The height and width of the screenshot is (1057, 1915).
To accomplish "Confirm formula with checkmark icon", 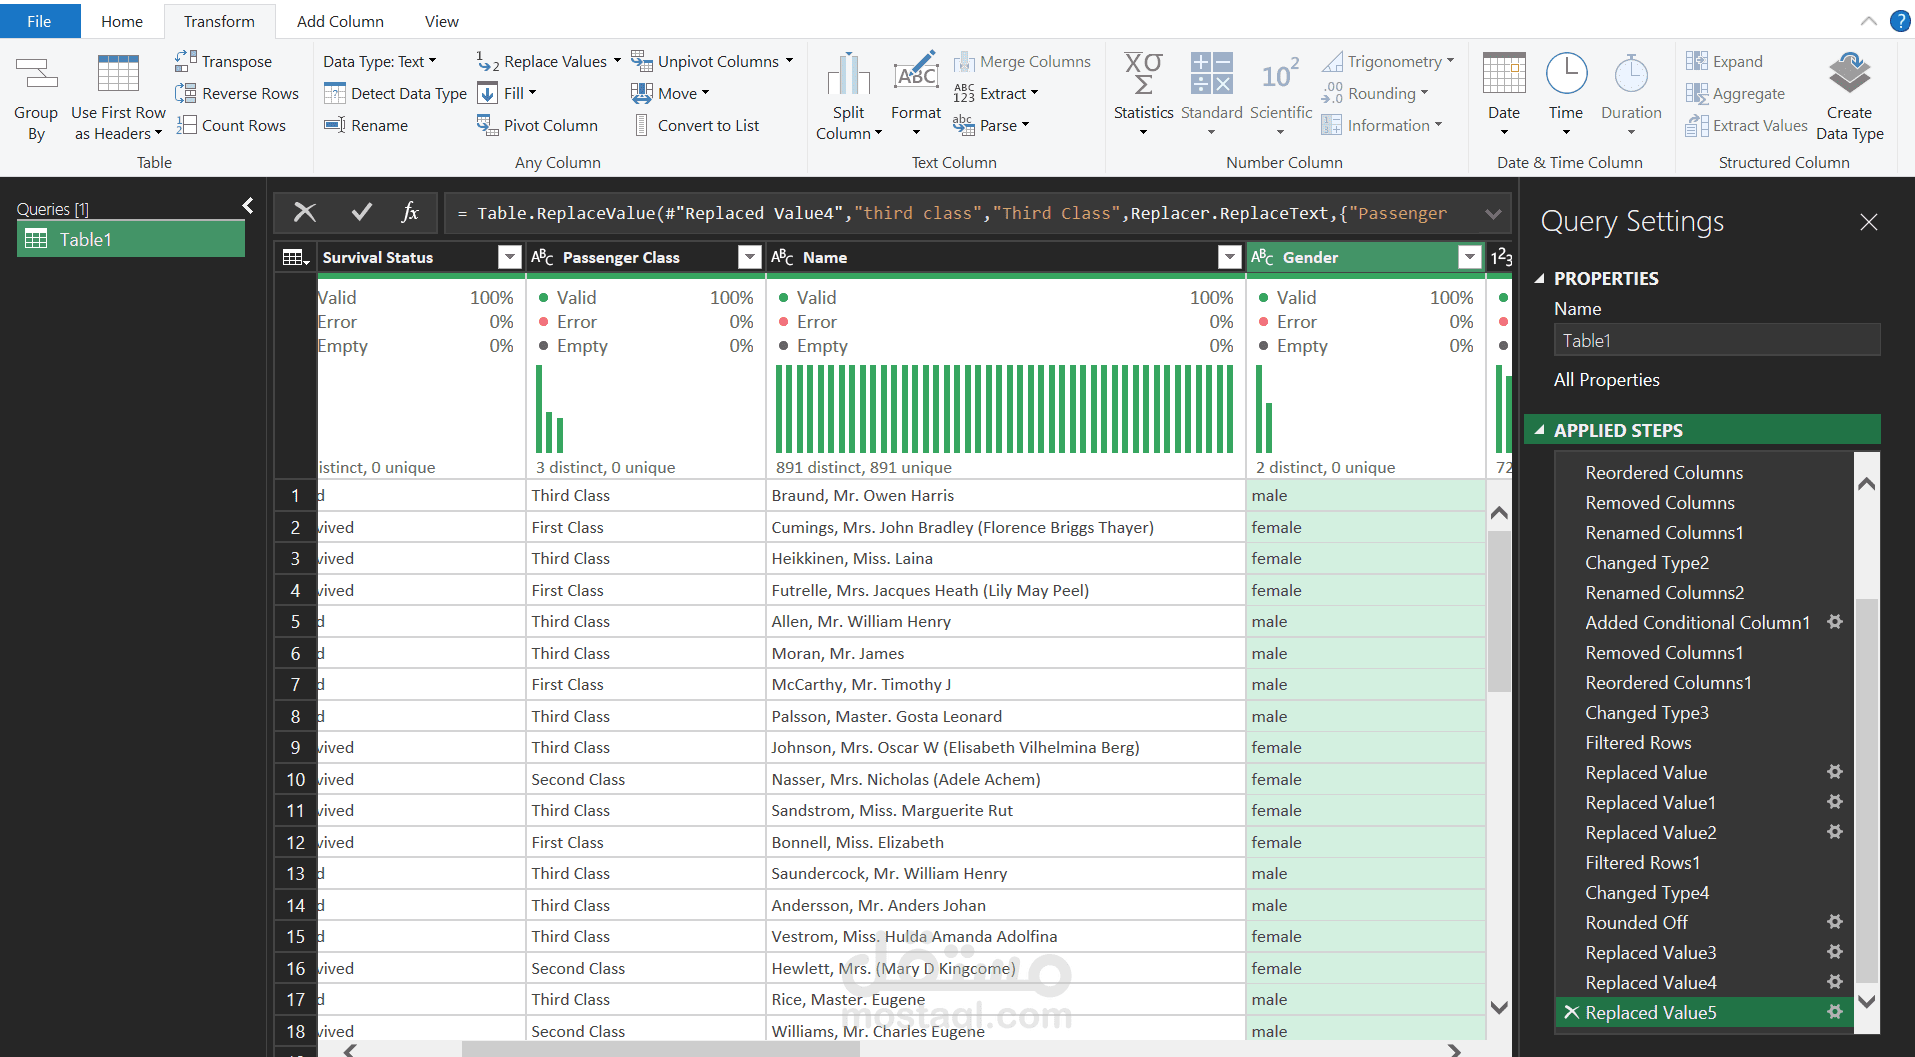I will [362, 212].
